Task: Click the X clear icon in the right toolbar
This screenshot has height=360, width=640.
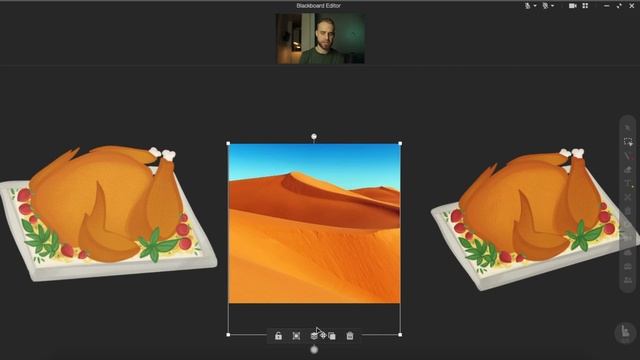Action: pyautogui.click(x=628, y=198)
